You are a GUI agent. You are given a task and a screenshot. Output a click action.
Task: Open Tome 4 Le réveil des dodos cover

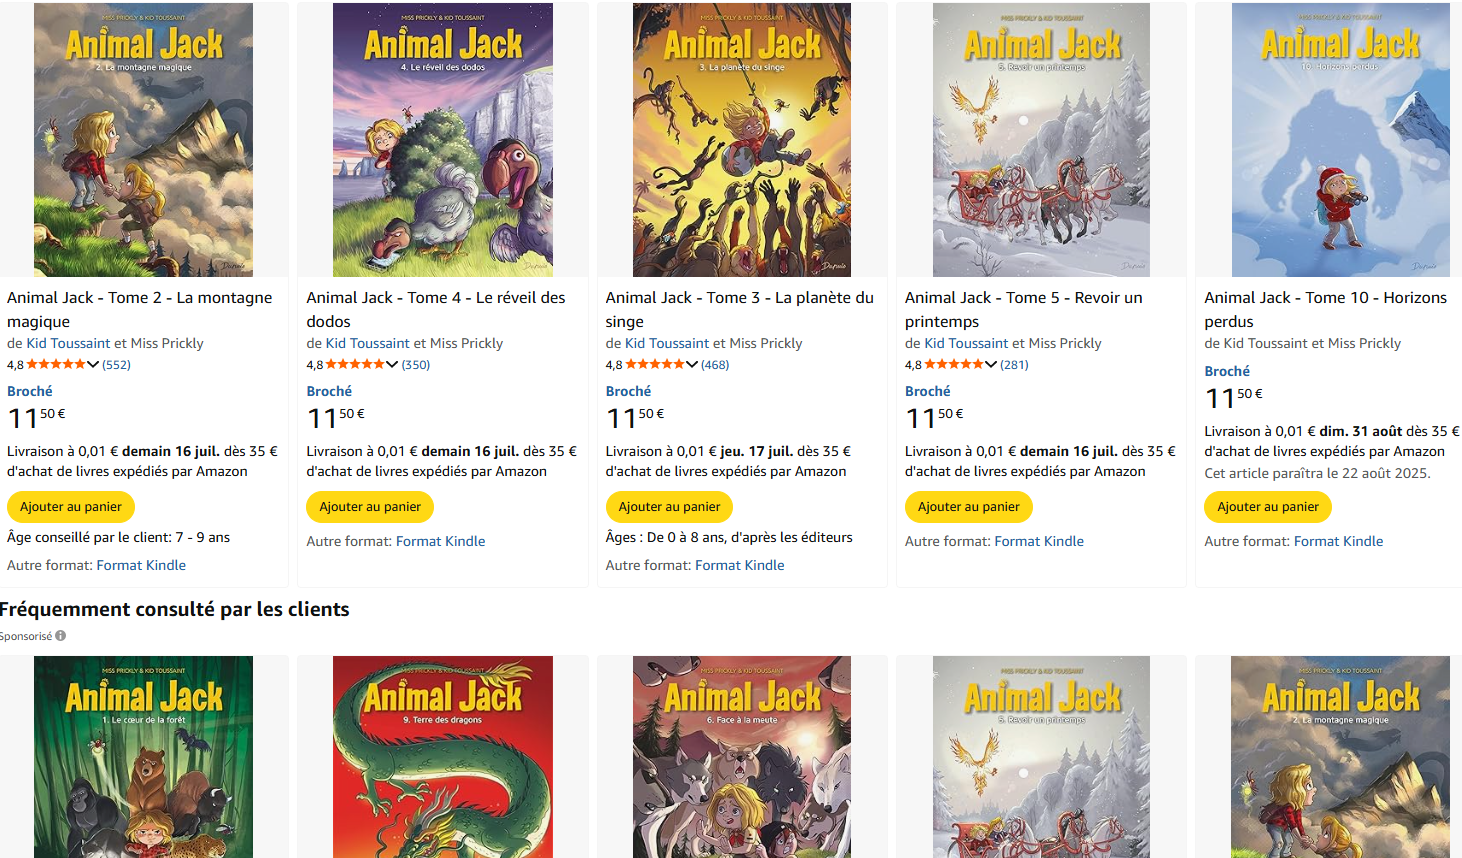442,140
